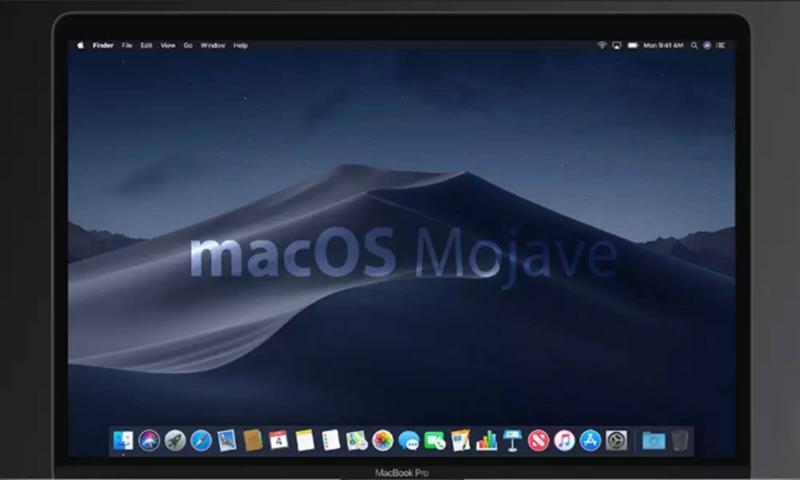The image size is (800, 480).
Task: Open FaceTime green icon in Dock
Action: coord(435,441)
